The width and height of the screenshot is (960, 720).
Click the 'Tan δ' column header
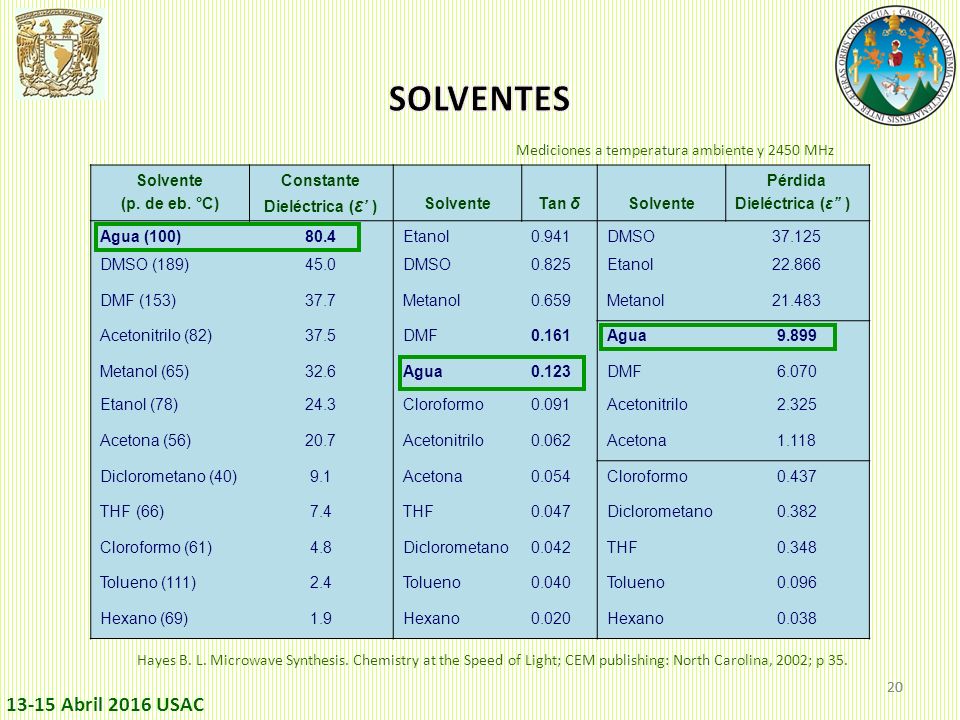pyautogui.click(x=559, y=203)
